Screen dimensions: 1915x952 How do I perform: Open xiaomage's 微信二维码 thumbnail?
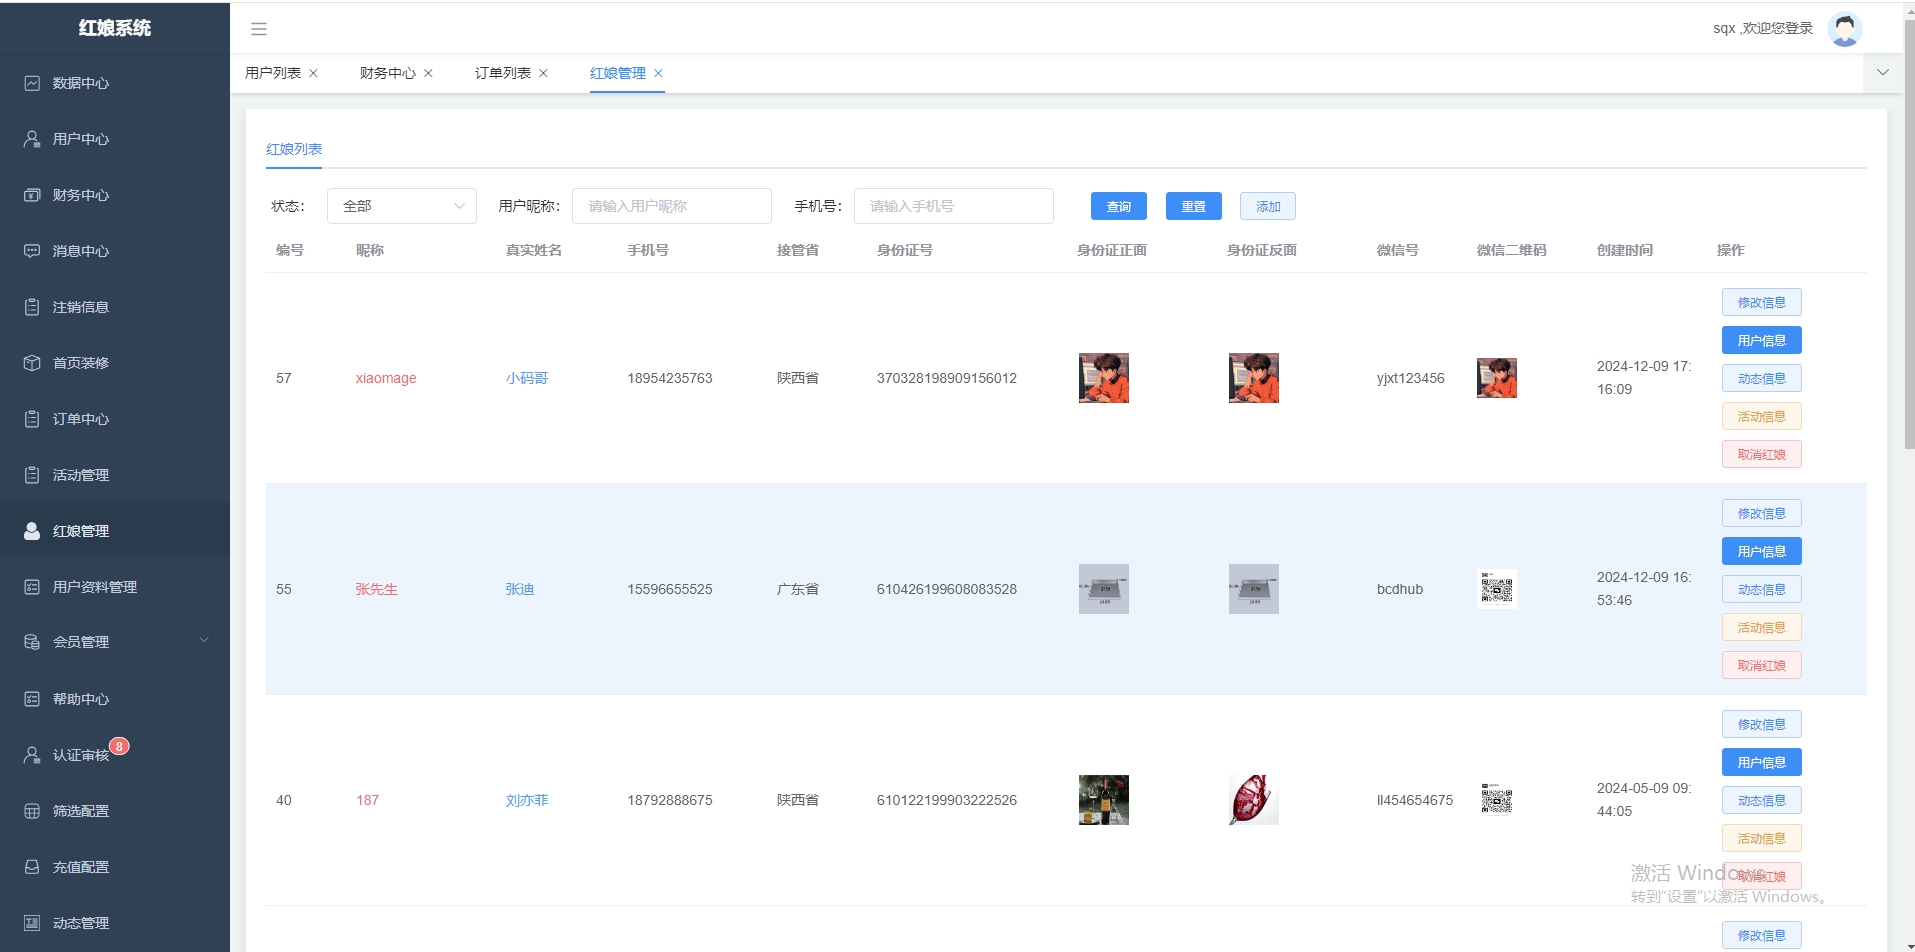pyautogui.click(x=1497, y=378)
